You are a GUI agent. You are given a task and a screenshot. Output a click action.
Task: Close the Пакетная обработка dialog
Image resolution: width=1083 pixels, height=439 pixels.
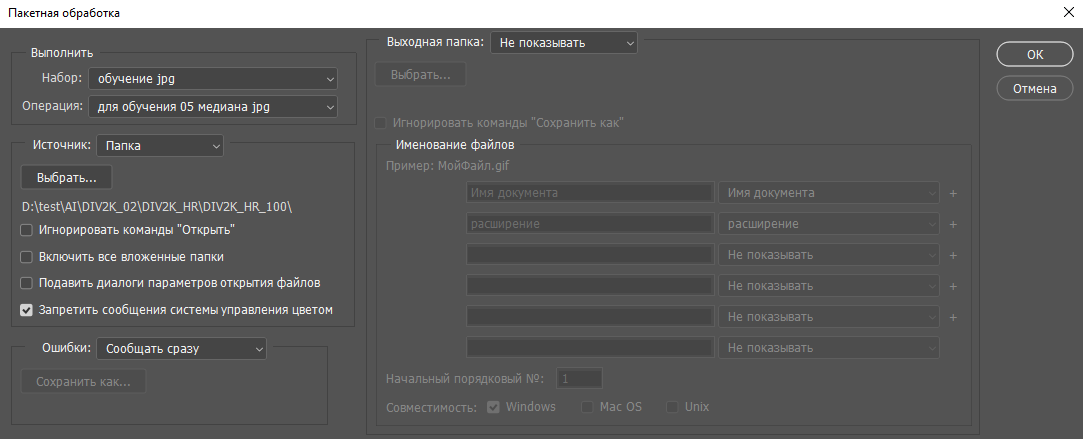point(1063,12)
